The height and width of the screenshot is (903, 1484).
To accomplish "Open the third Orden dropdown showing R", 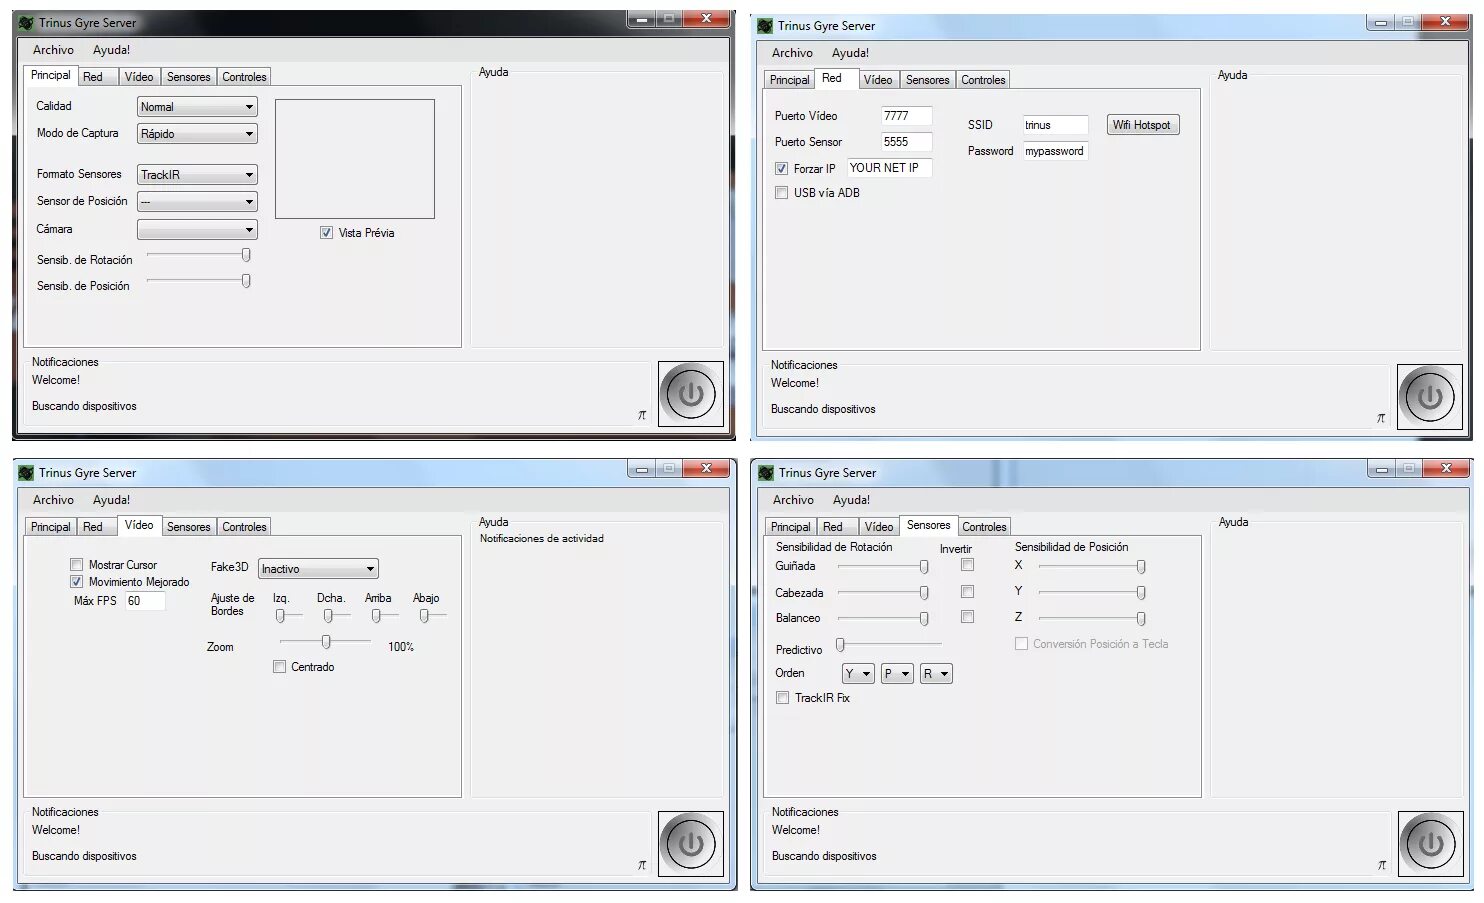I will (x=936, y=674).
